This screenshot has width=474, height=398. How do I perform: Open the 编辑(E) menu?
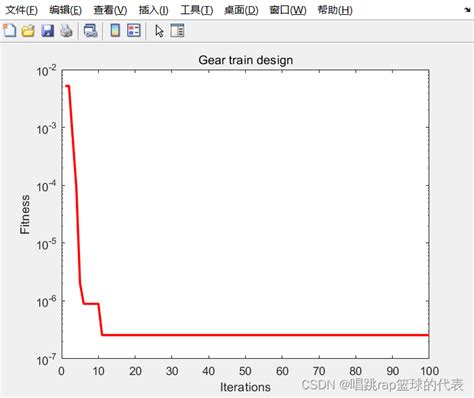tap(65, 10)
